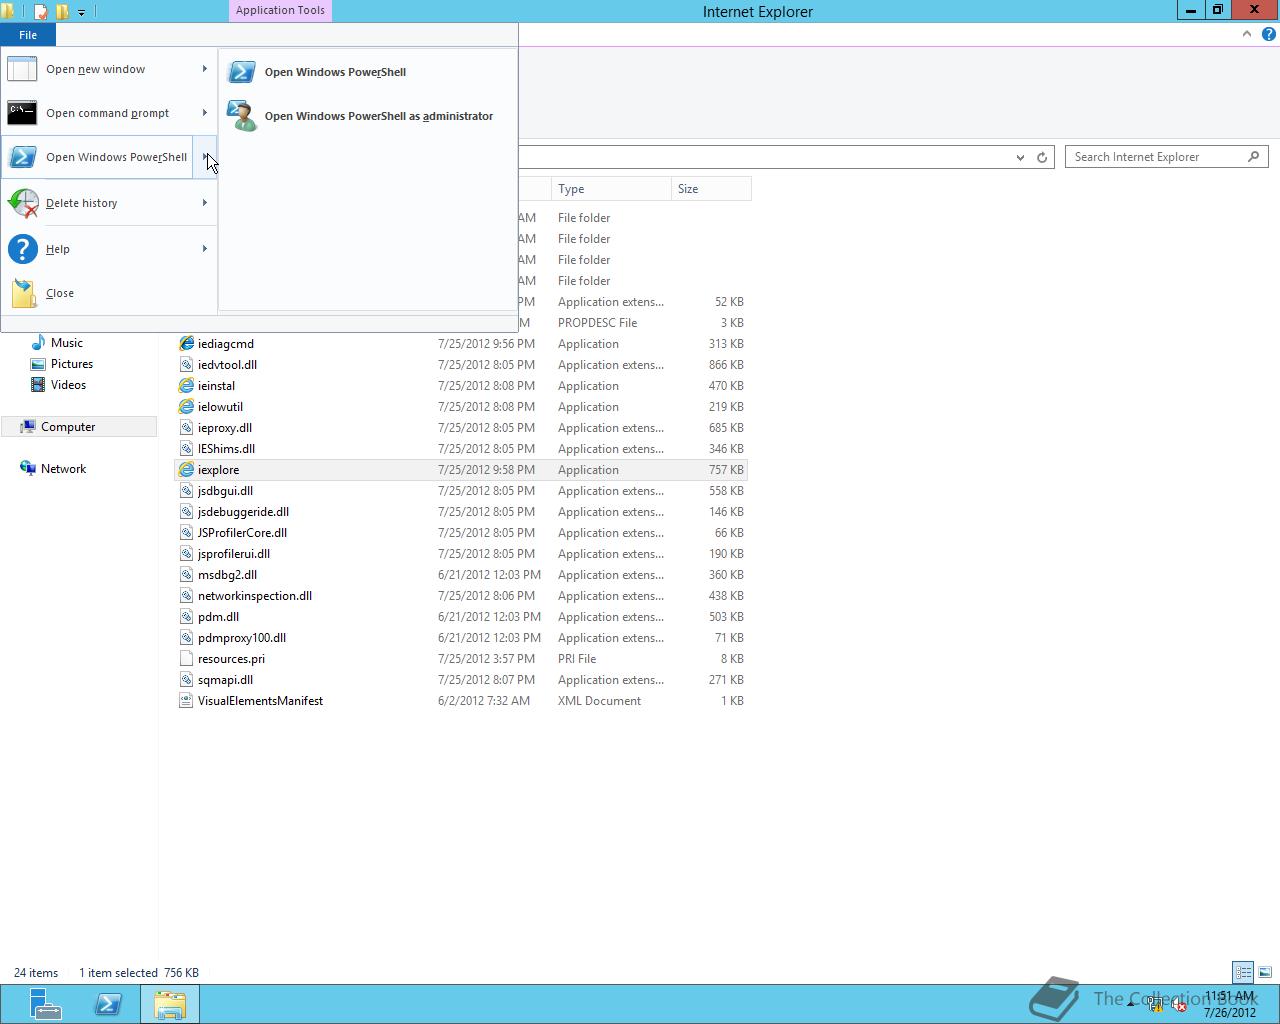Switch to details view layout icon
Viewport: 1280px width, 1024px height.
point(1243,972)
